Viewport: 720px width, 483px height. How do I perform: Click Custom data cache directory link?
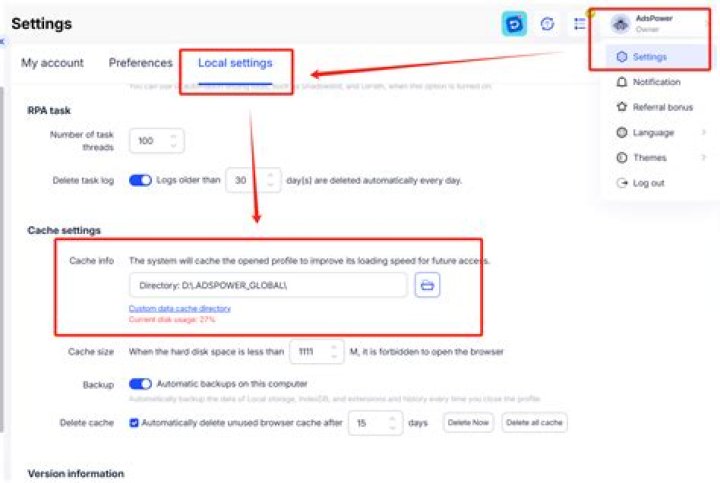tap(180, 309)
